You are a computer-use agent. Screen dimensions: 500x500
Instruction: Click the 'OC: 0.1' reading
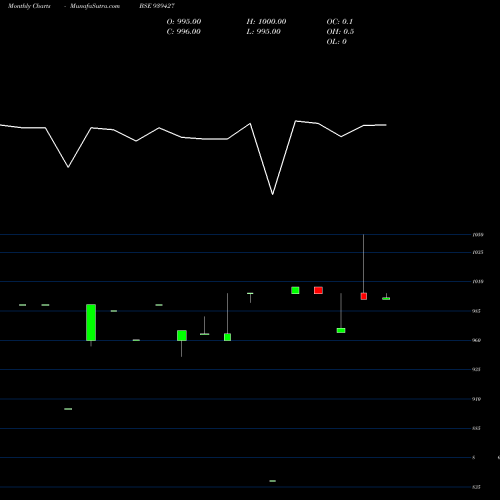(340, 22)
